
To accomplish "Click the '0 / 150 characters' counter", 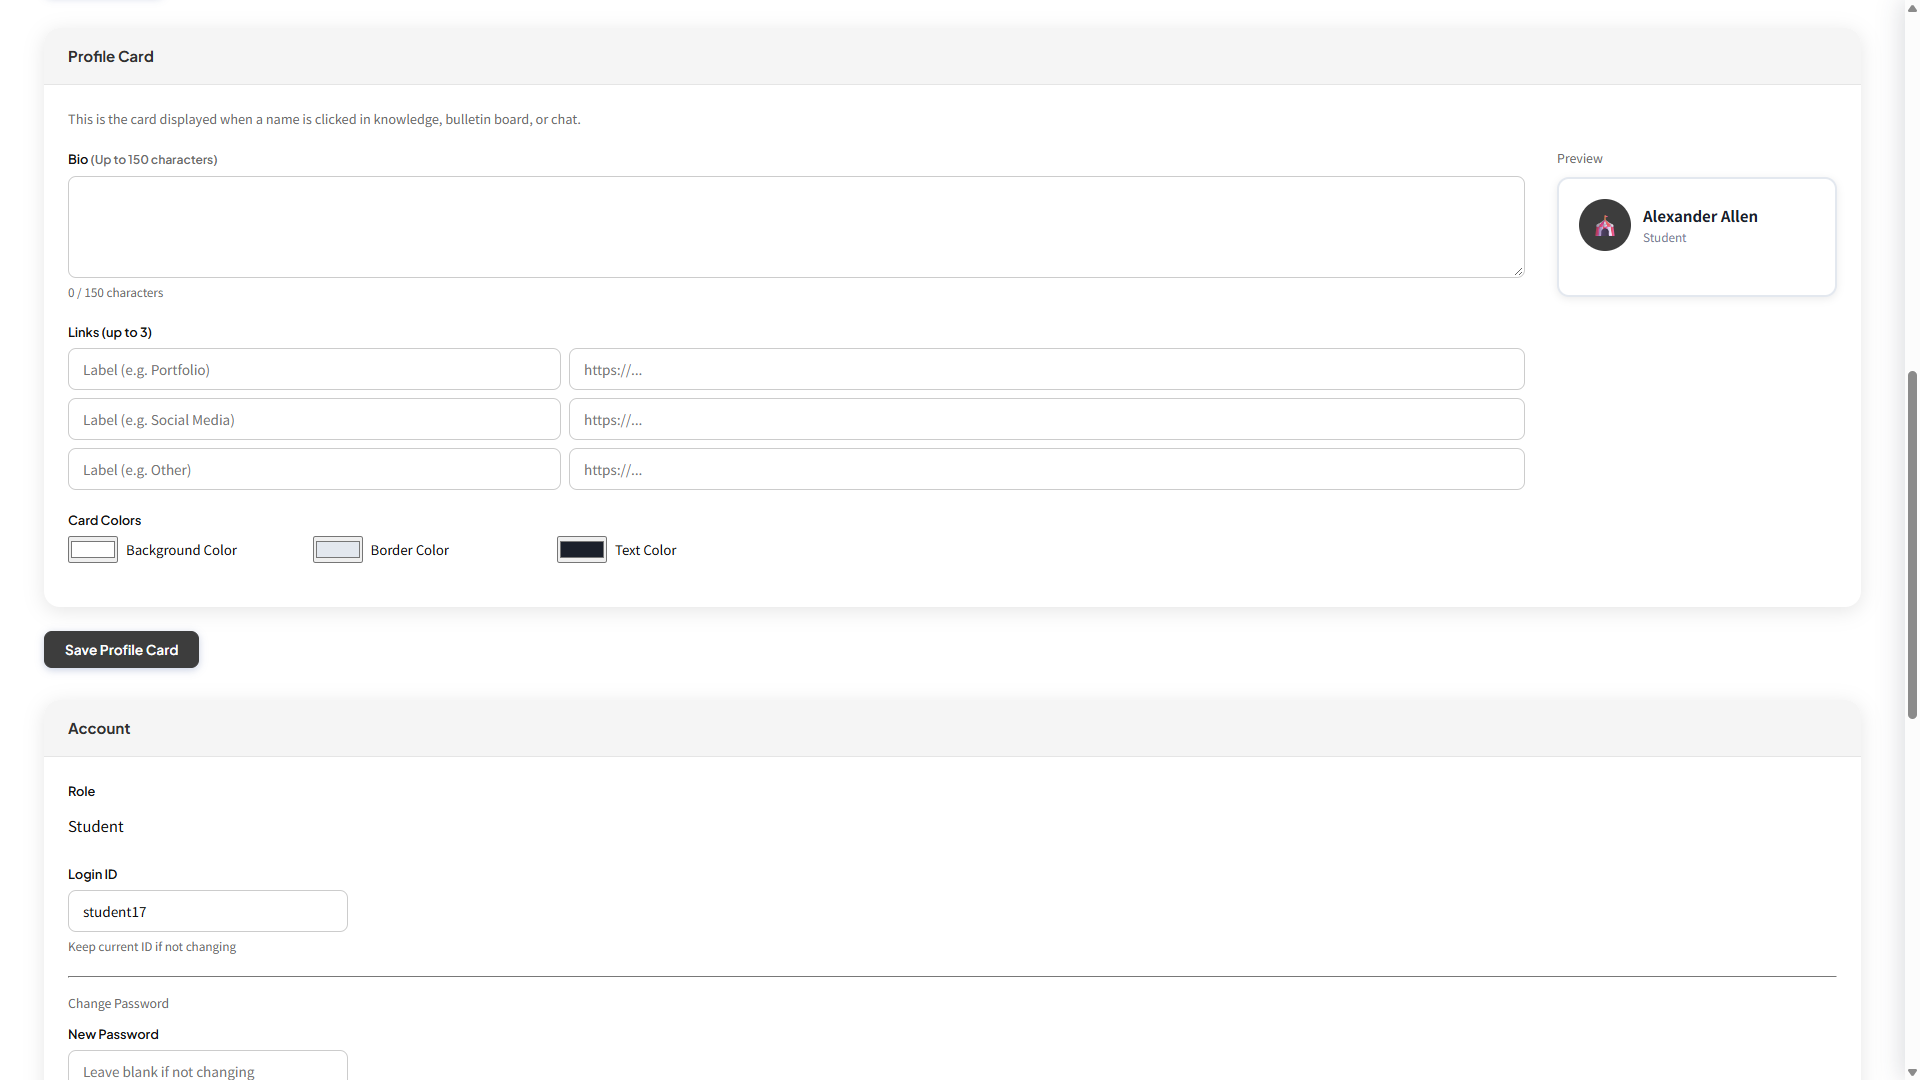I will tap(115, 293).
